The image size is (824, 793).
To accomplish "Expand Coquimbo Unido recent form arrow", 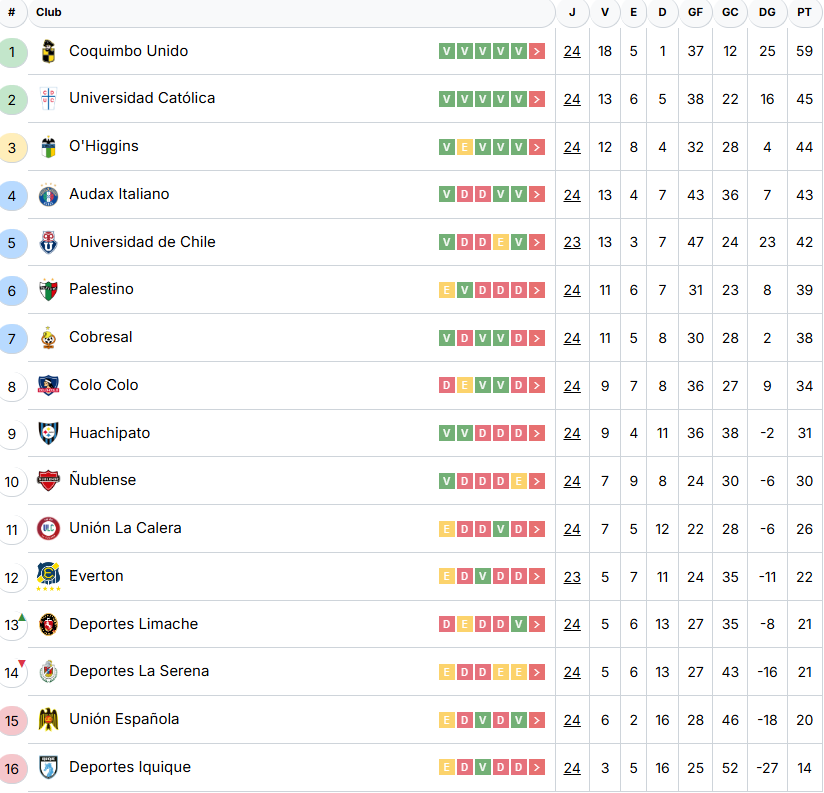I will (538, 51).
